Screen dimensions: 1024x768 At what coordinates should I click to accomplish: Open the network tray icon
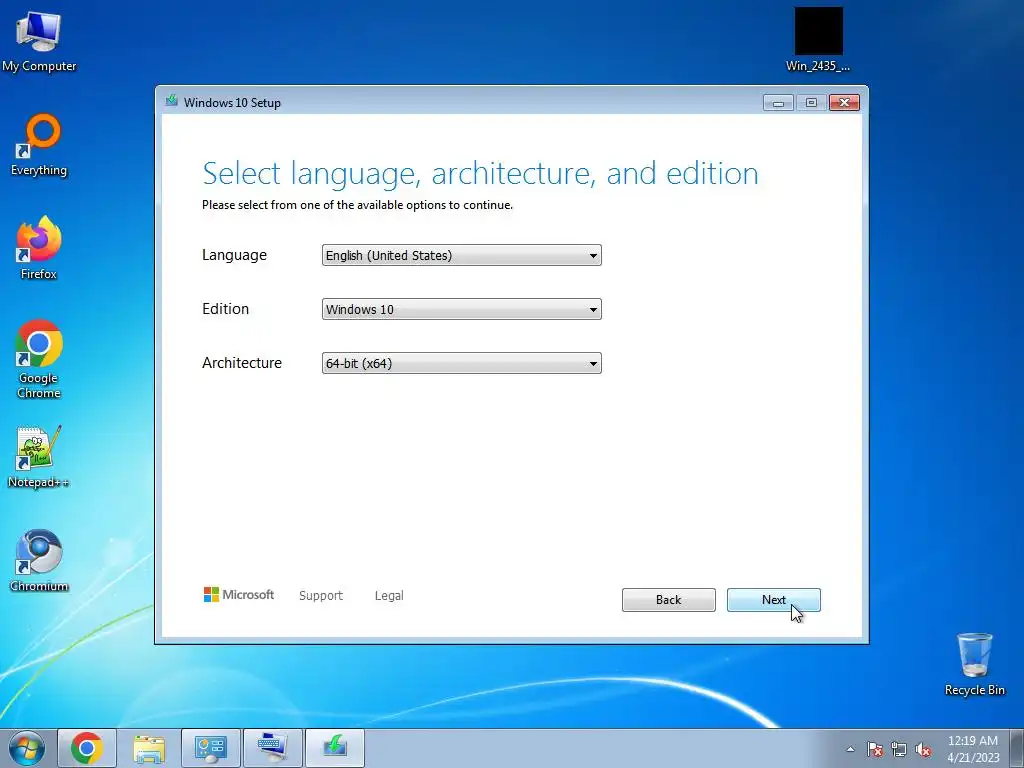pyautogui.click(x=899, y=749)
